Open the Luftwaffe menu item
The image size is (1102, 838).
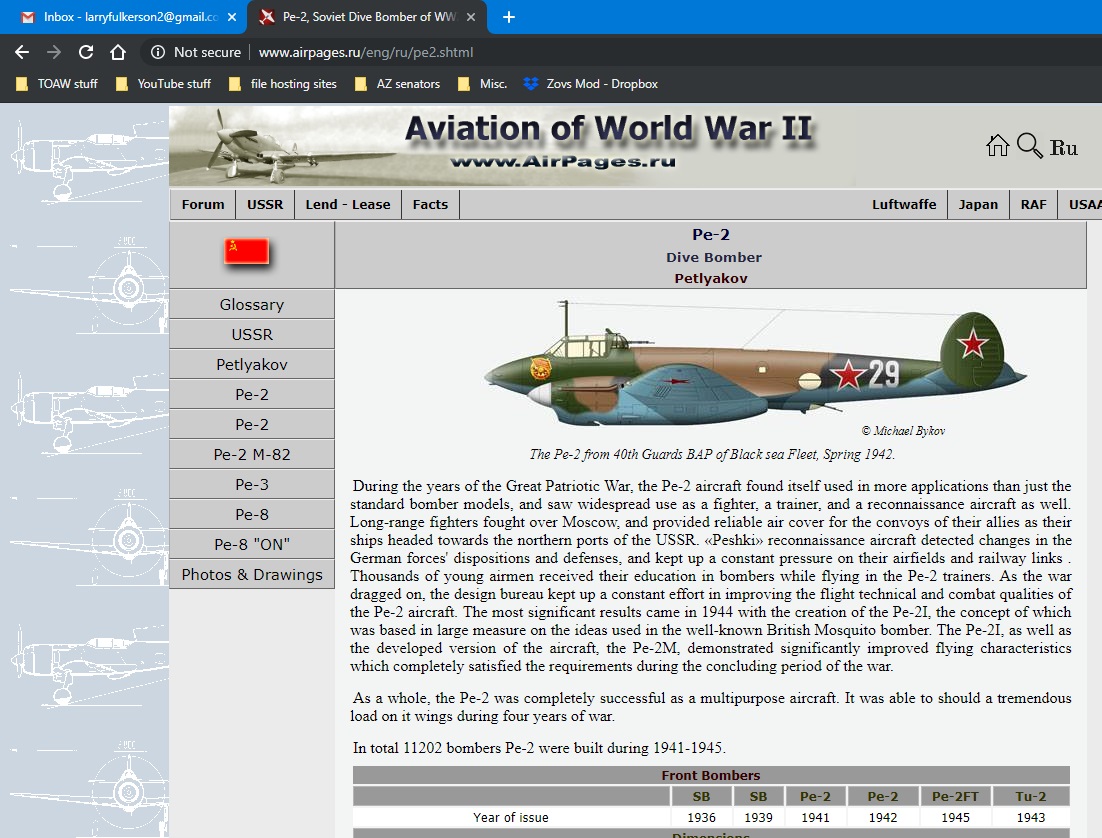click(904, 205)
